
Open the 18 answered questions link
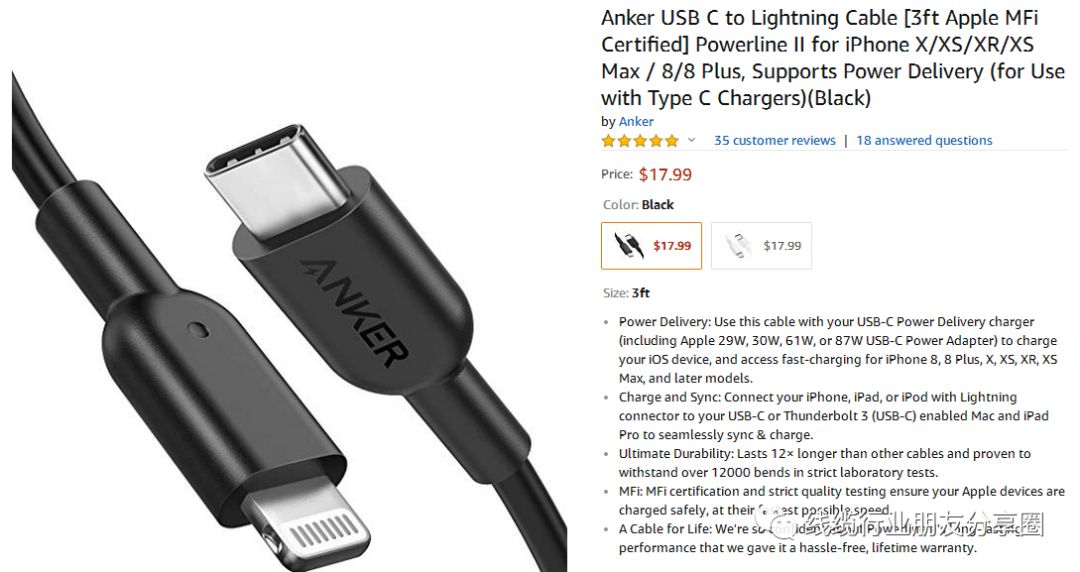pos(924,141)
